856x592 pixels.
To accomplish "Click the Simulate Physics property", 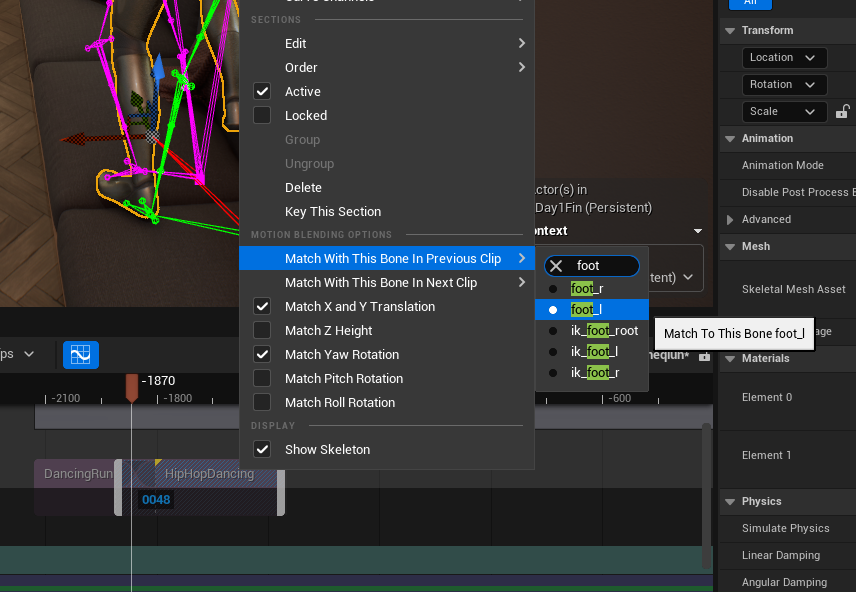I will pos(786,528).
